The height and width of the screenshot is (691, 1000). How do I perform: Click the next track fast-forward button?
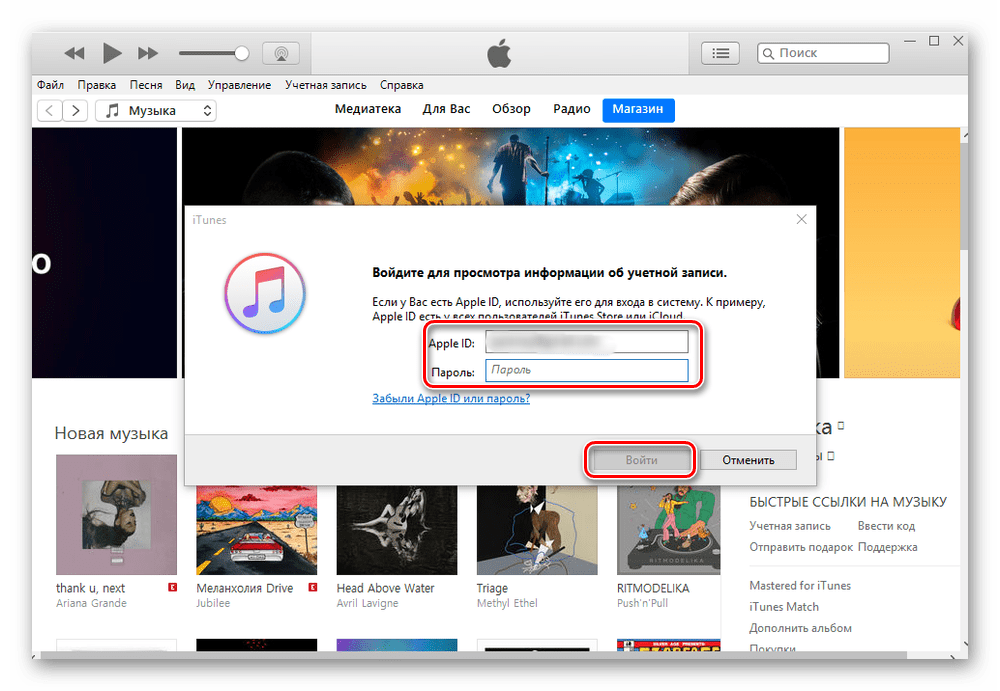(x=148, y=53)
